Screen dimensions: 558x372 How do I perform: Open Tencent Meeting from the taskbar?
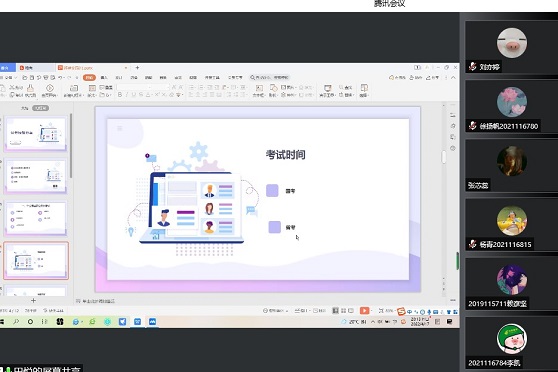pos(152,321)
